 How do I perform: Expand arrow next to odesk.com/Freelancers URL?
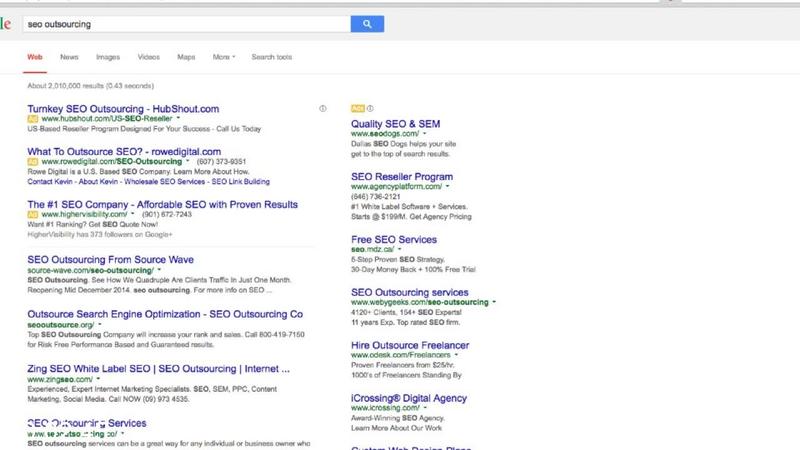(456, 355)
